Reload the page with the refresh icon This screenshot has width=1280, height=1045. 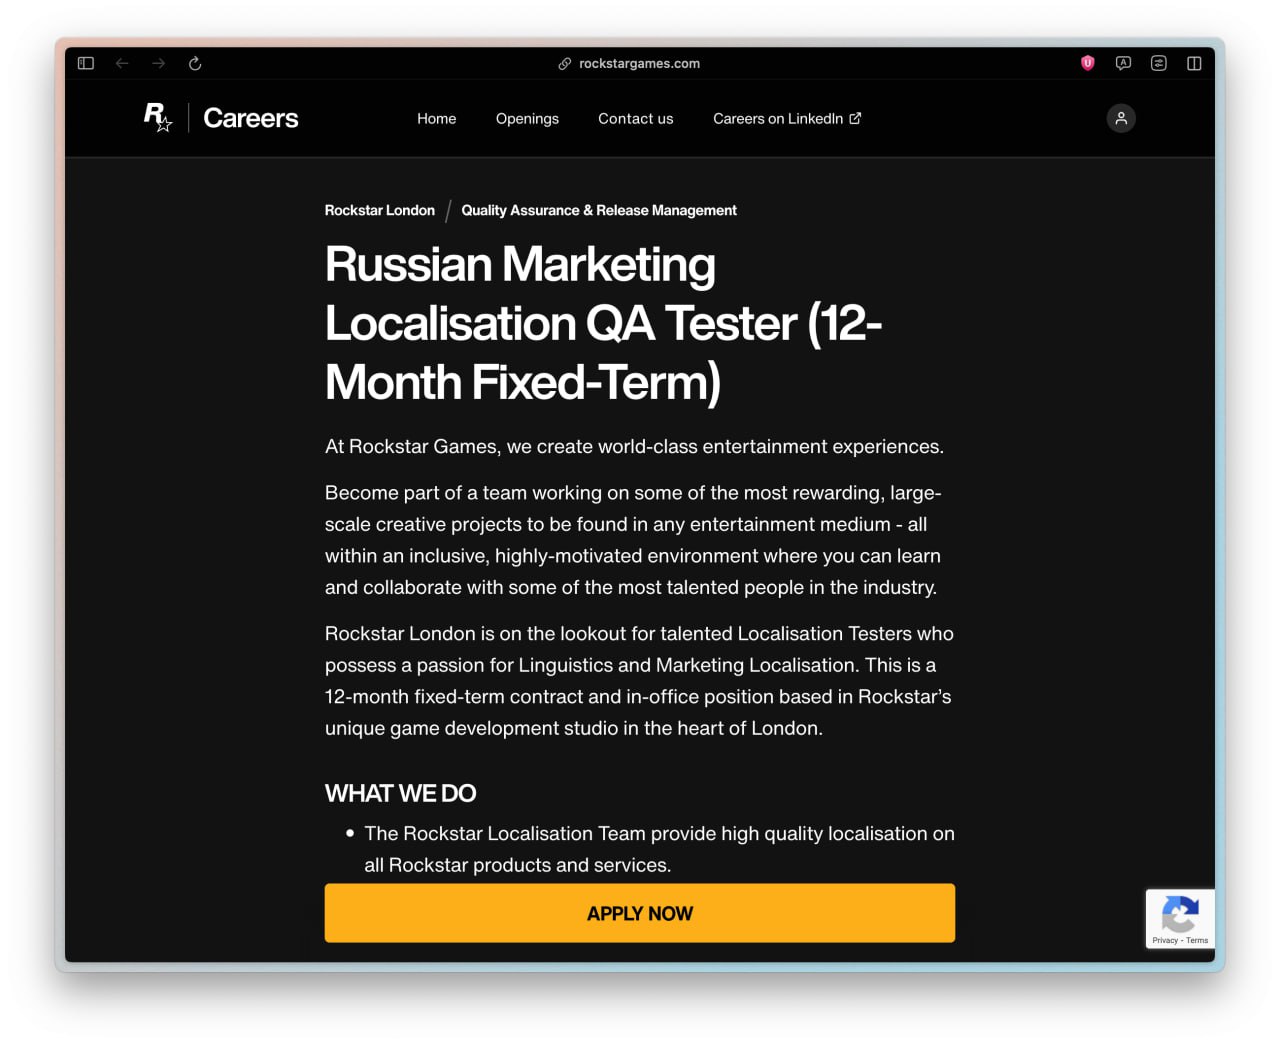[195, 63]
